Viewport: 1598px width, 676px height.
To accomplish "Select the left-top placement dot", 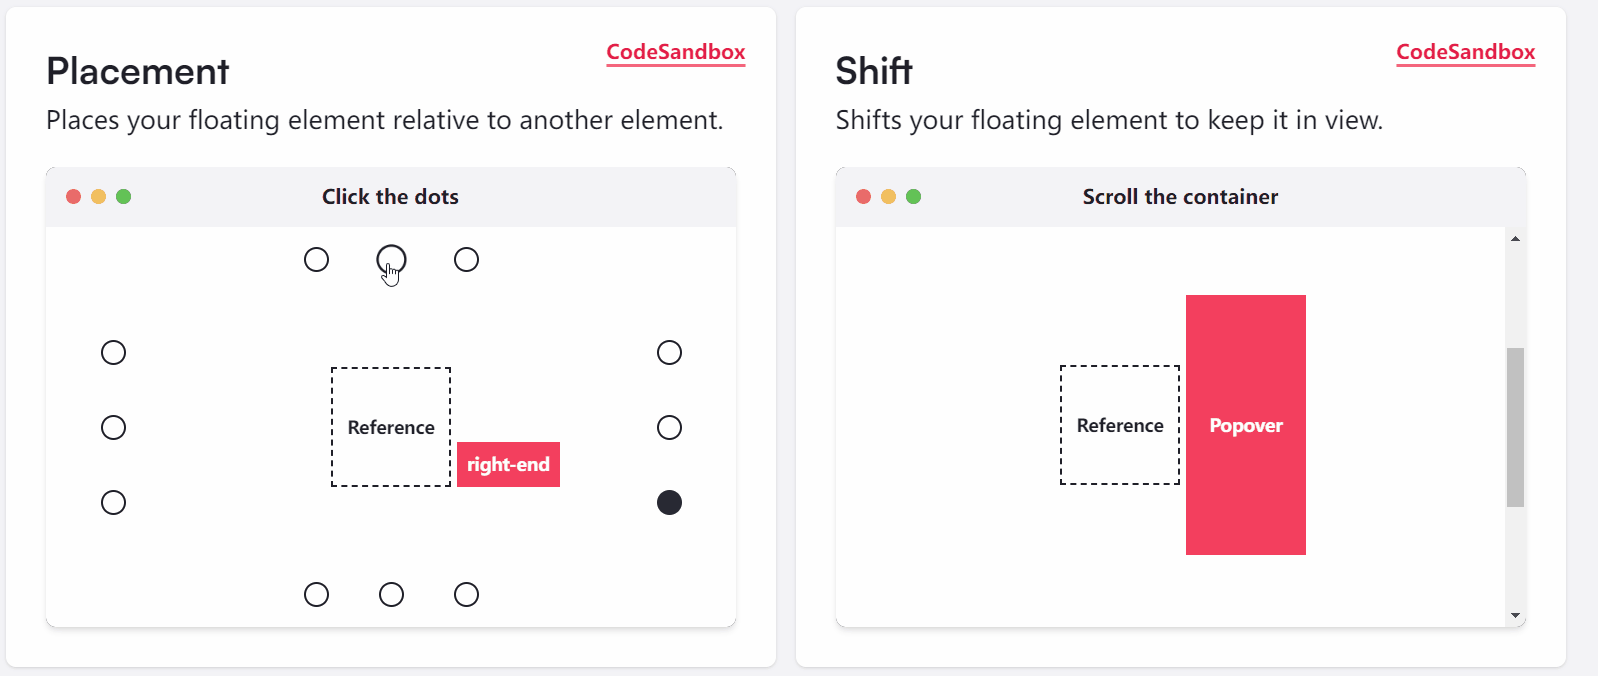I will pos(113,352).
